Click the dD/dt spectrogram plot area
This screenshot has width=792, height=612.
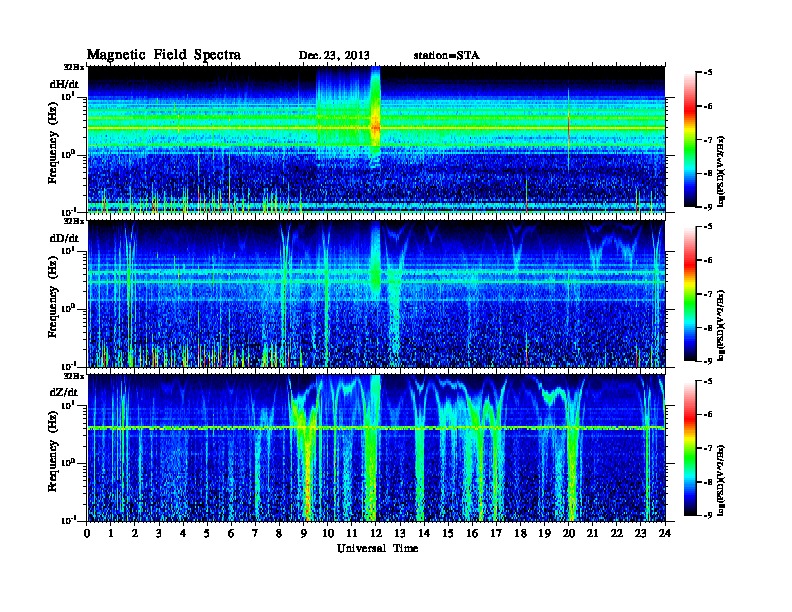click(377, 294)
